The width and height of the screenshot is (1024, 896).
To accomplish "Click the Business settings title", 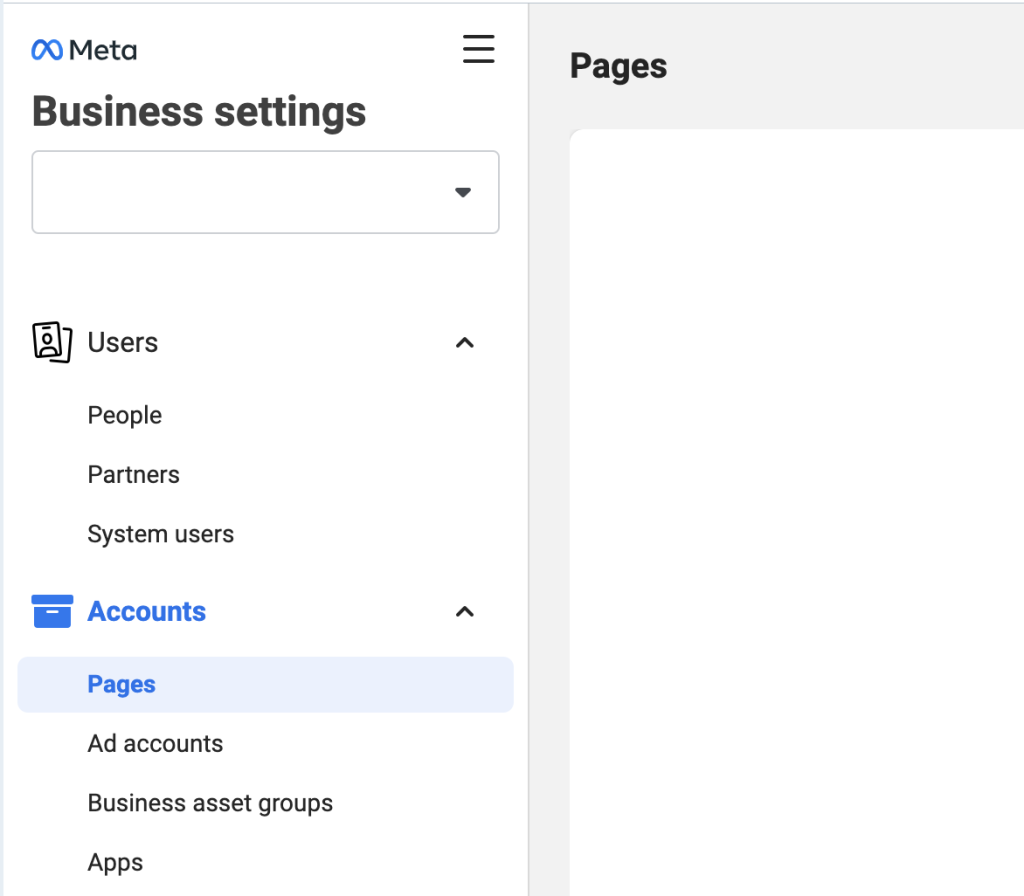I will [x=199, y=111].
